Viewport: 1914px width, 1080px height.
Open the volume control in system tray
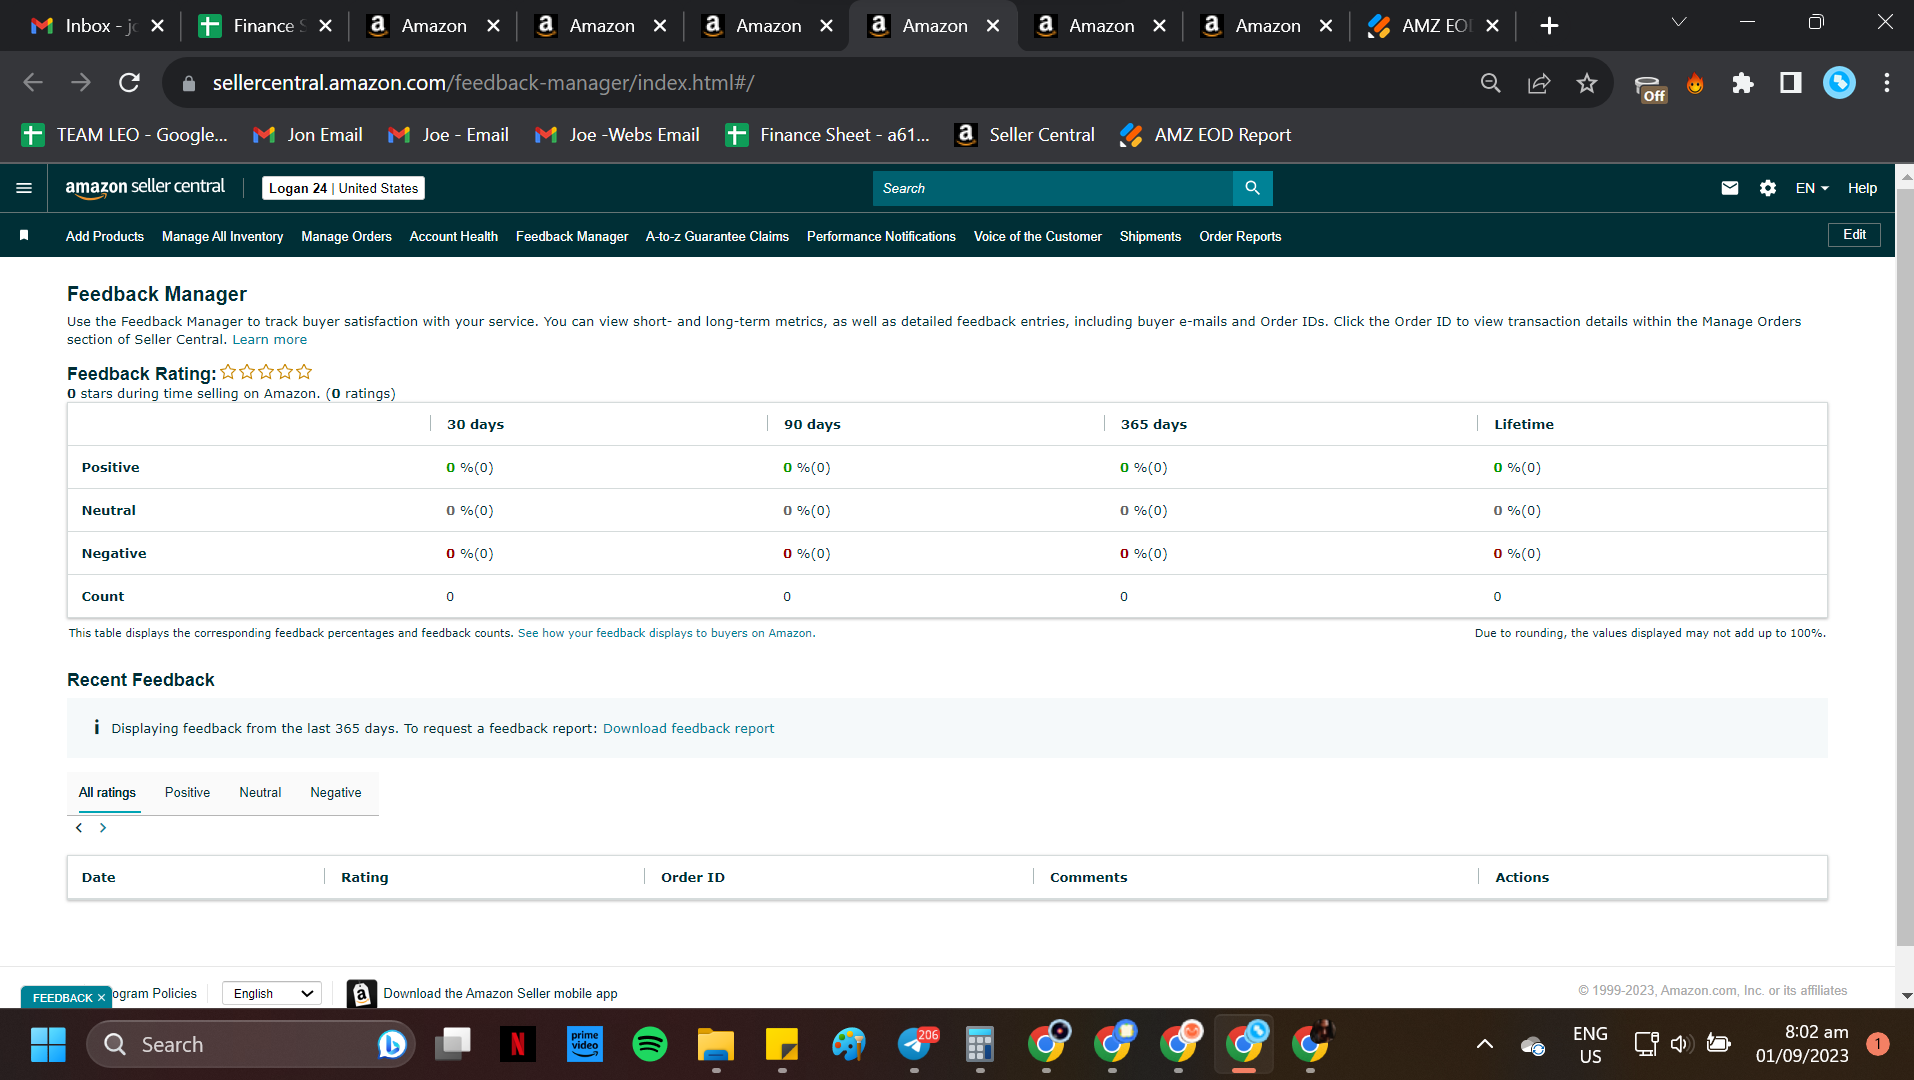pyautogui.click(x=1680, y=1044)
